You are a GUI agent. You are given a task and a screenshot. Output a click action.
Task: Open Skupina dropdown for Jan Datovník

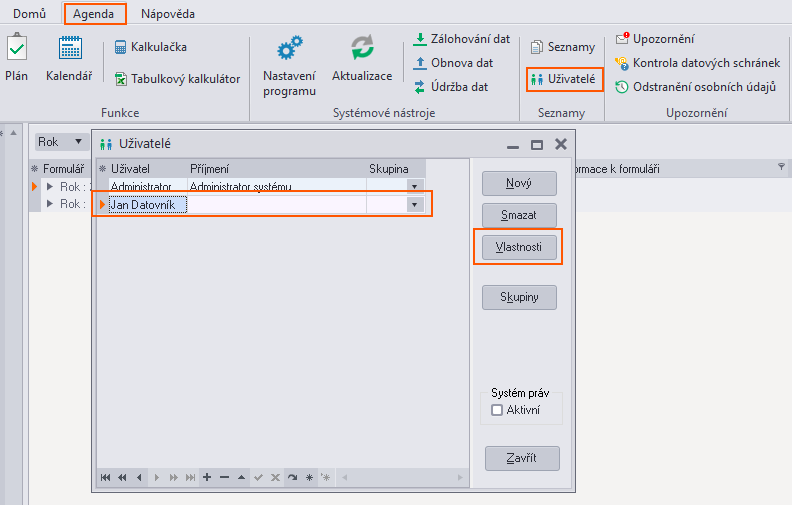[414, 204]
